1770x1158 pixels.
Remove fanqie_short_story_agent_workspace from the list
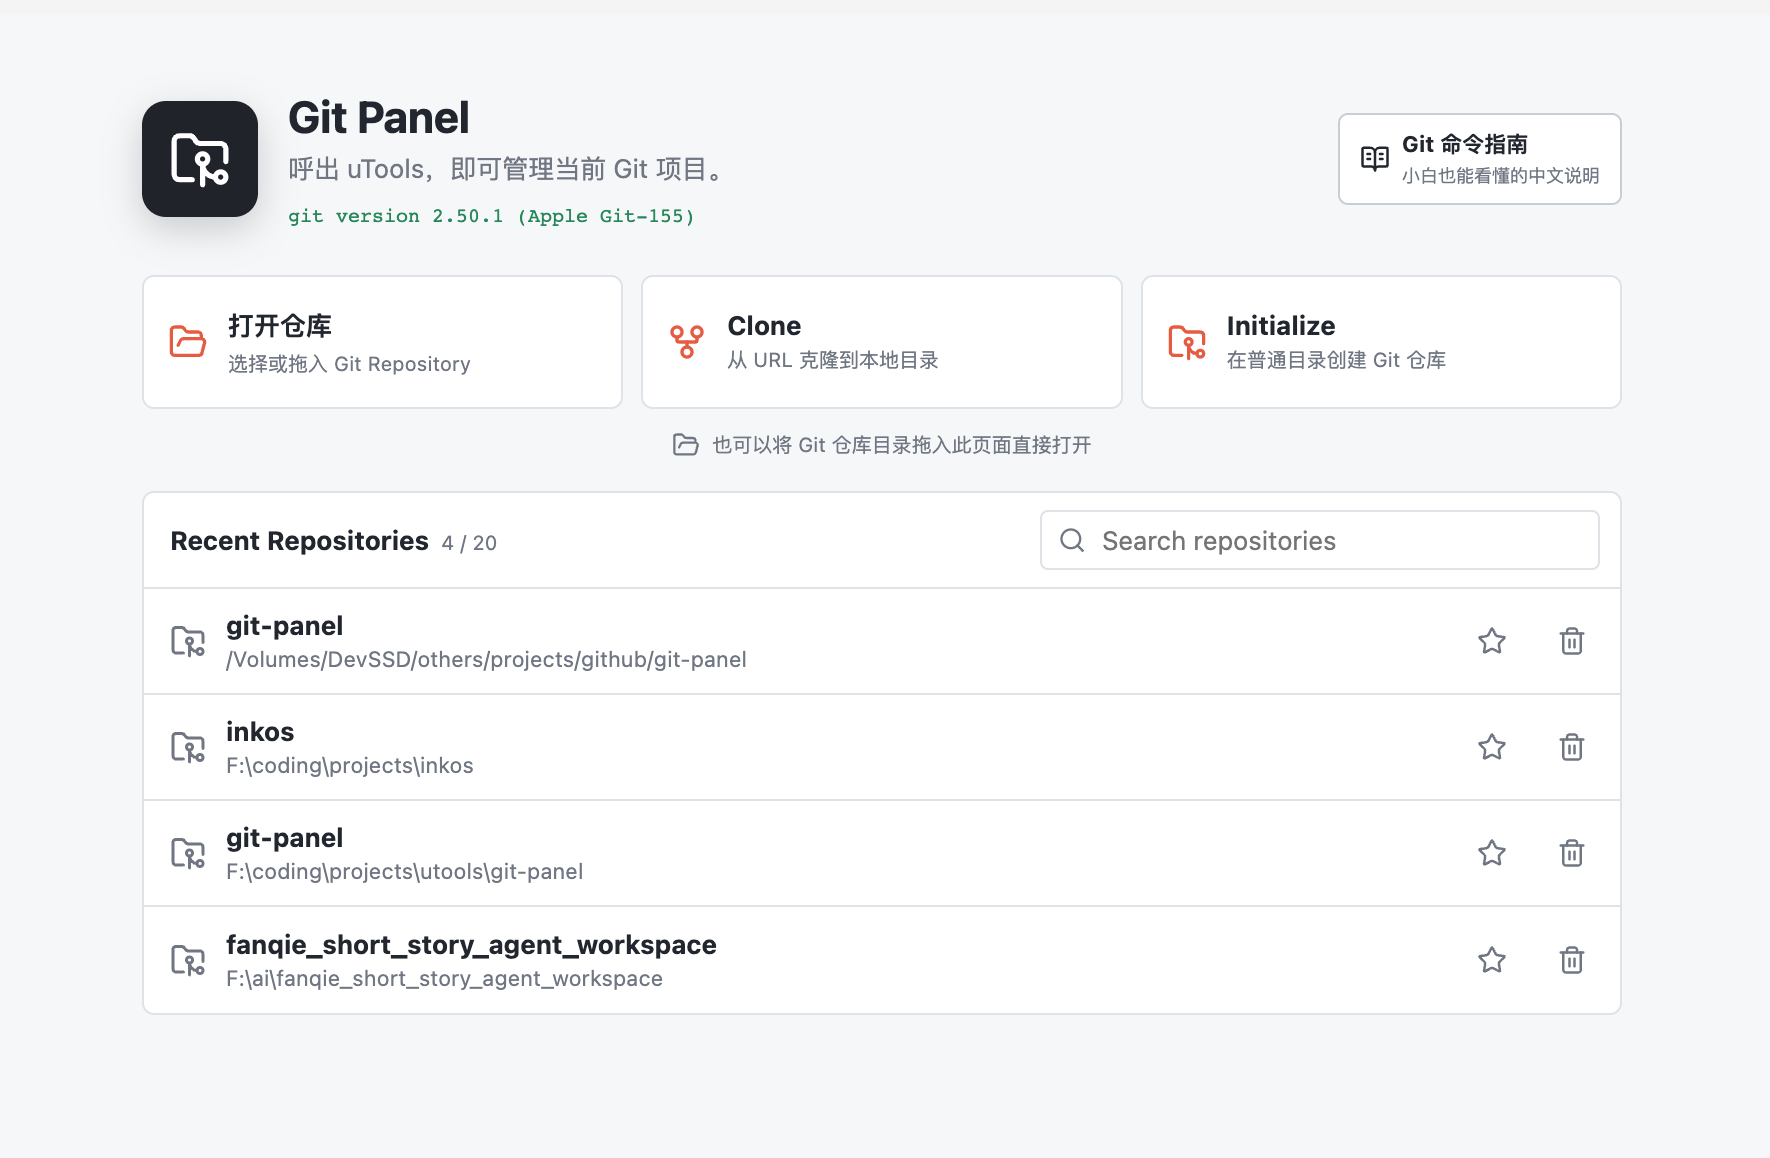(x=1572, y=960)
